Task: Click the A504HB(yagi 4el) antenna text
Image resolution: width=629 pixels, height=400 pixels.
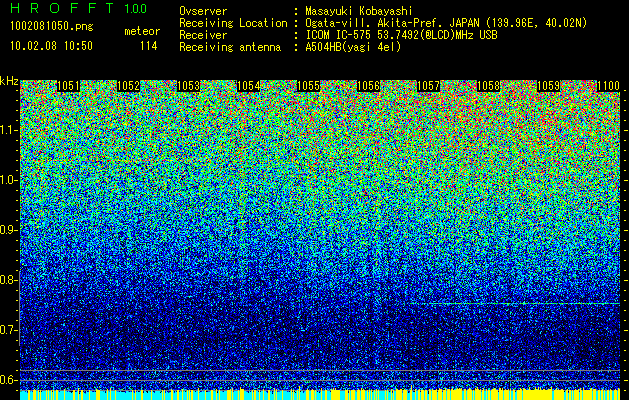Action: [353, 47]
